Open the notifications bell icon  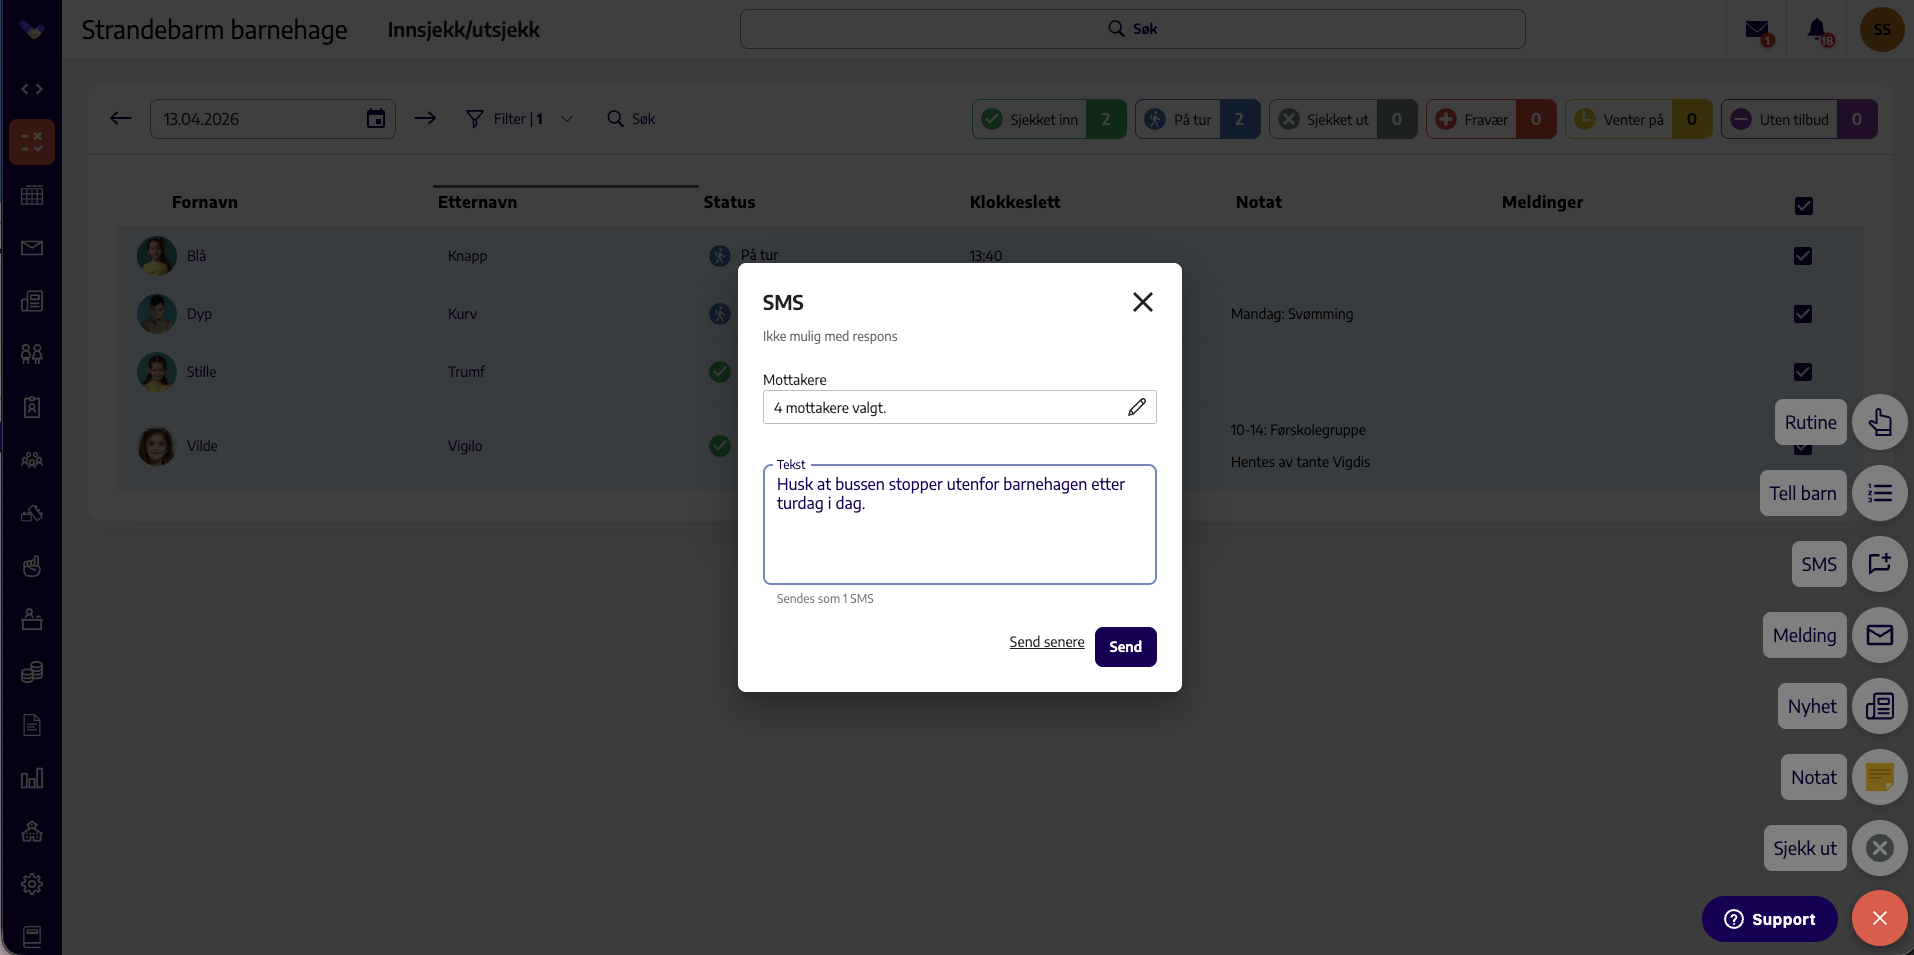1819,30
